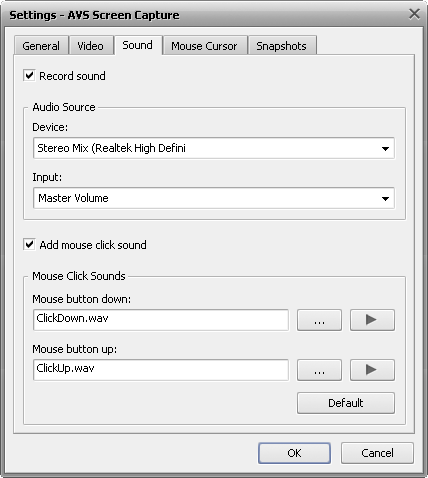Focus the ClickUp.wav text field
The height and width of the screenshot is (478, 428).
pos(161,370)
